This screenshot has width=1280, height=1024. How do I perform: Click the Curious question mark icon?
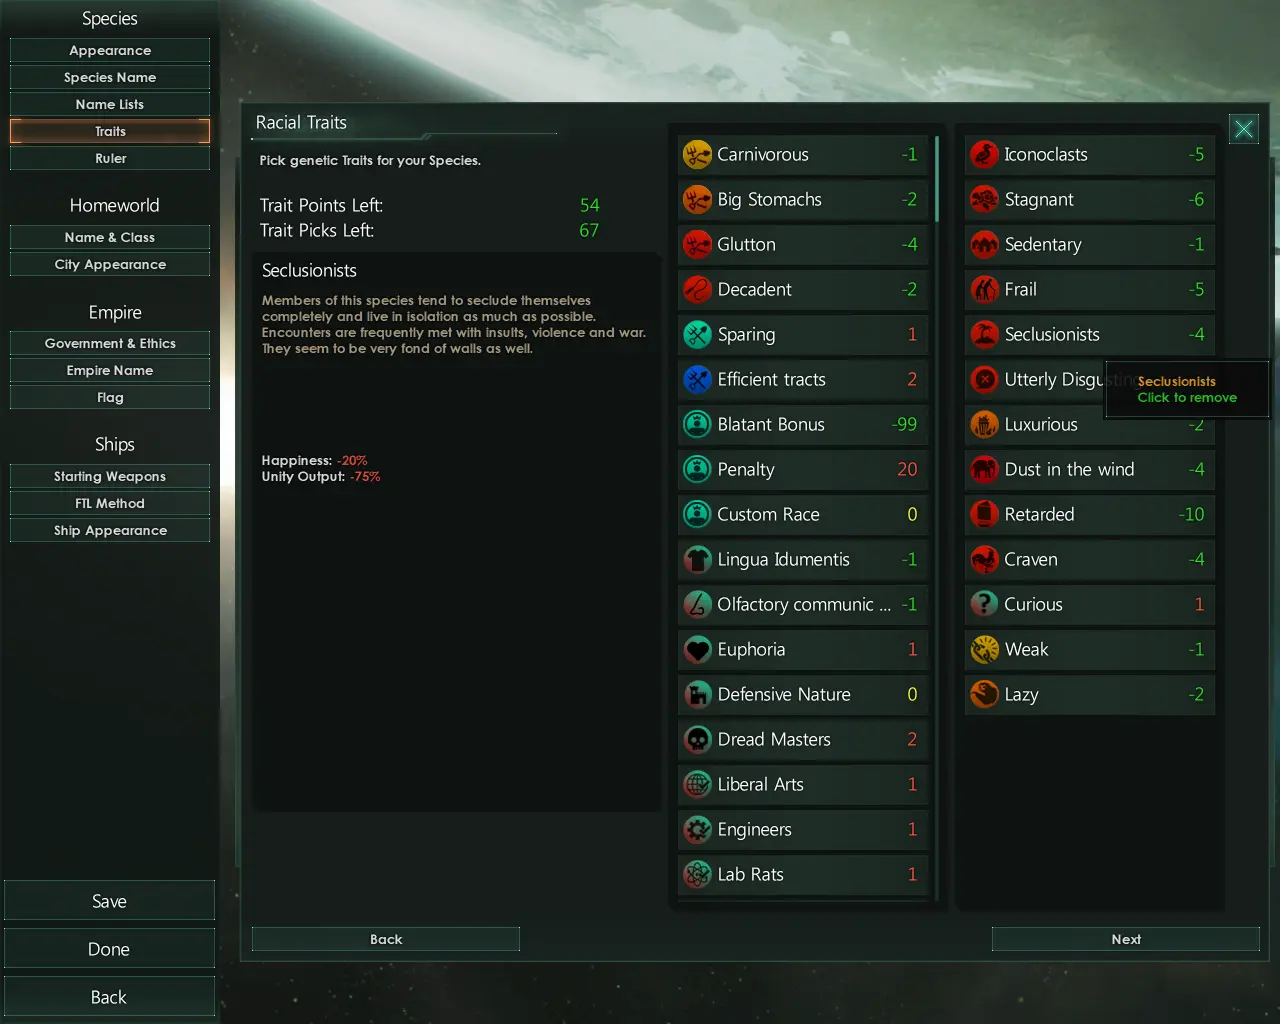click(984, 605)
